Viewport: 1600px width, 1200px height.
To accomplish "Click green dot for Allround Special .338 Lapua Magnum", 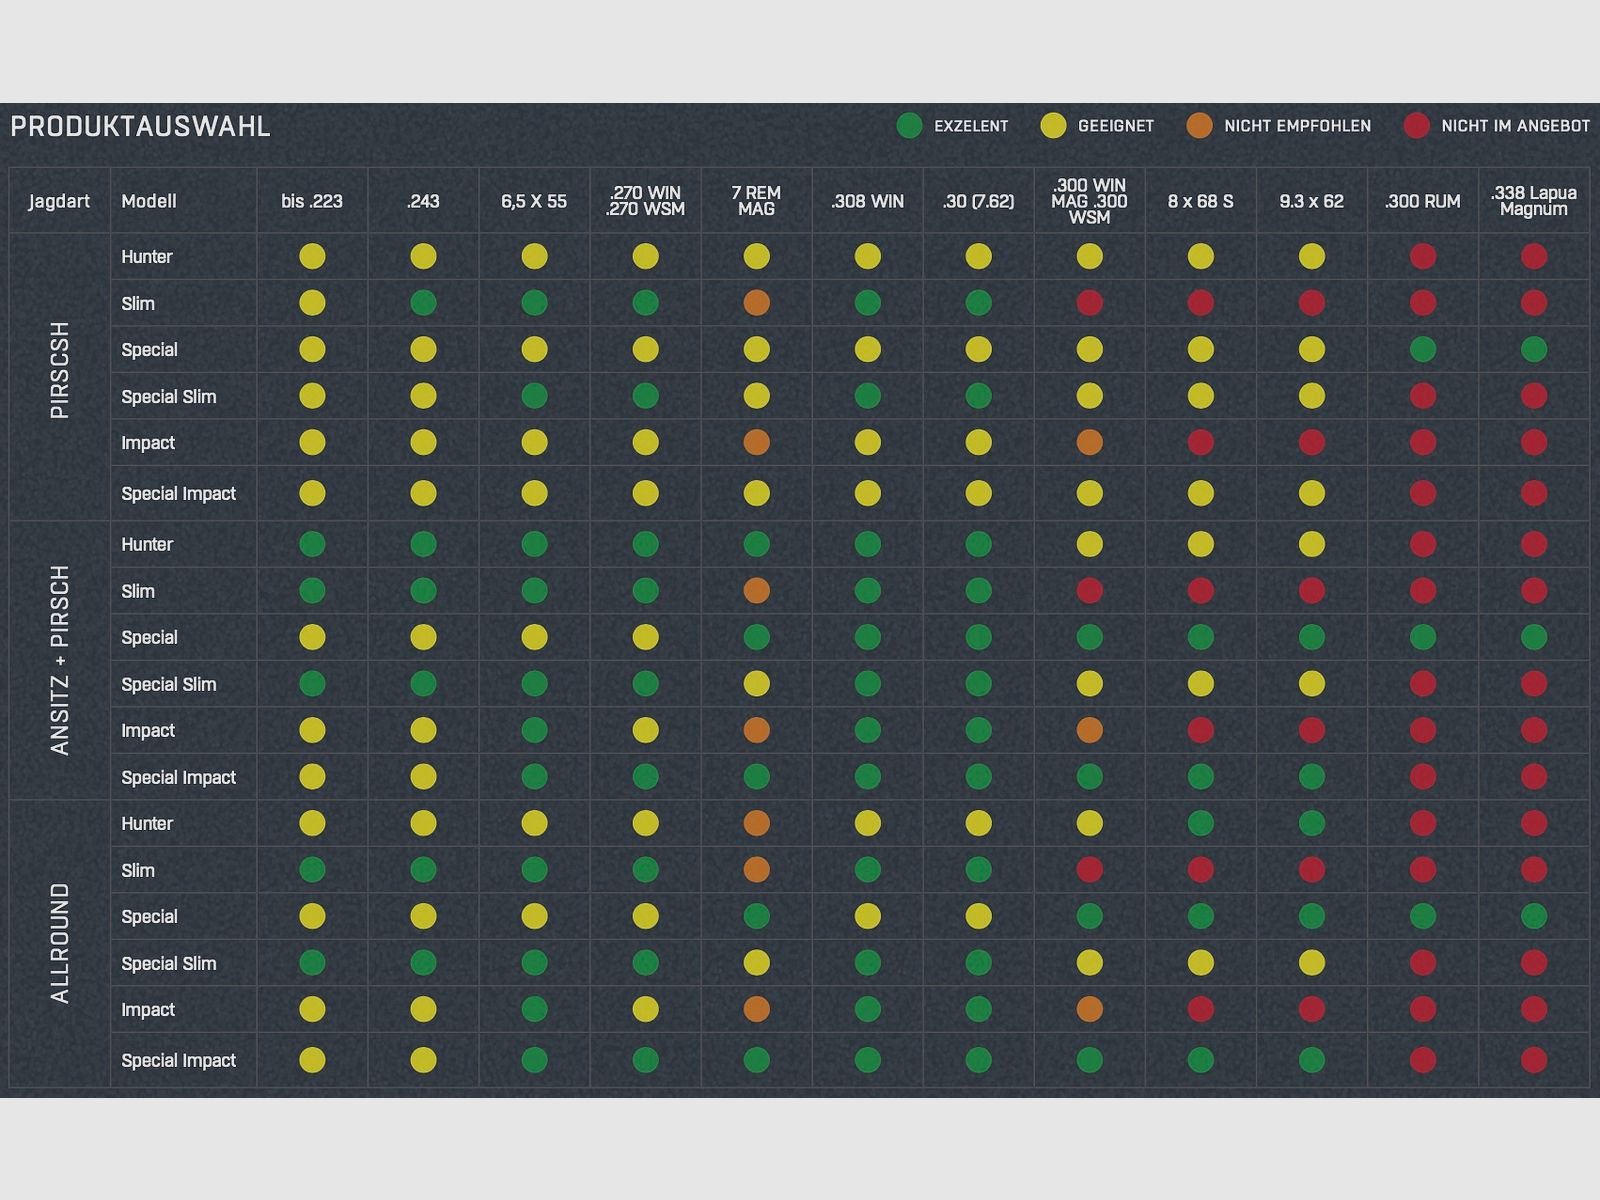I will point(1533,916).
